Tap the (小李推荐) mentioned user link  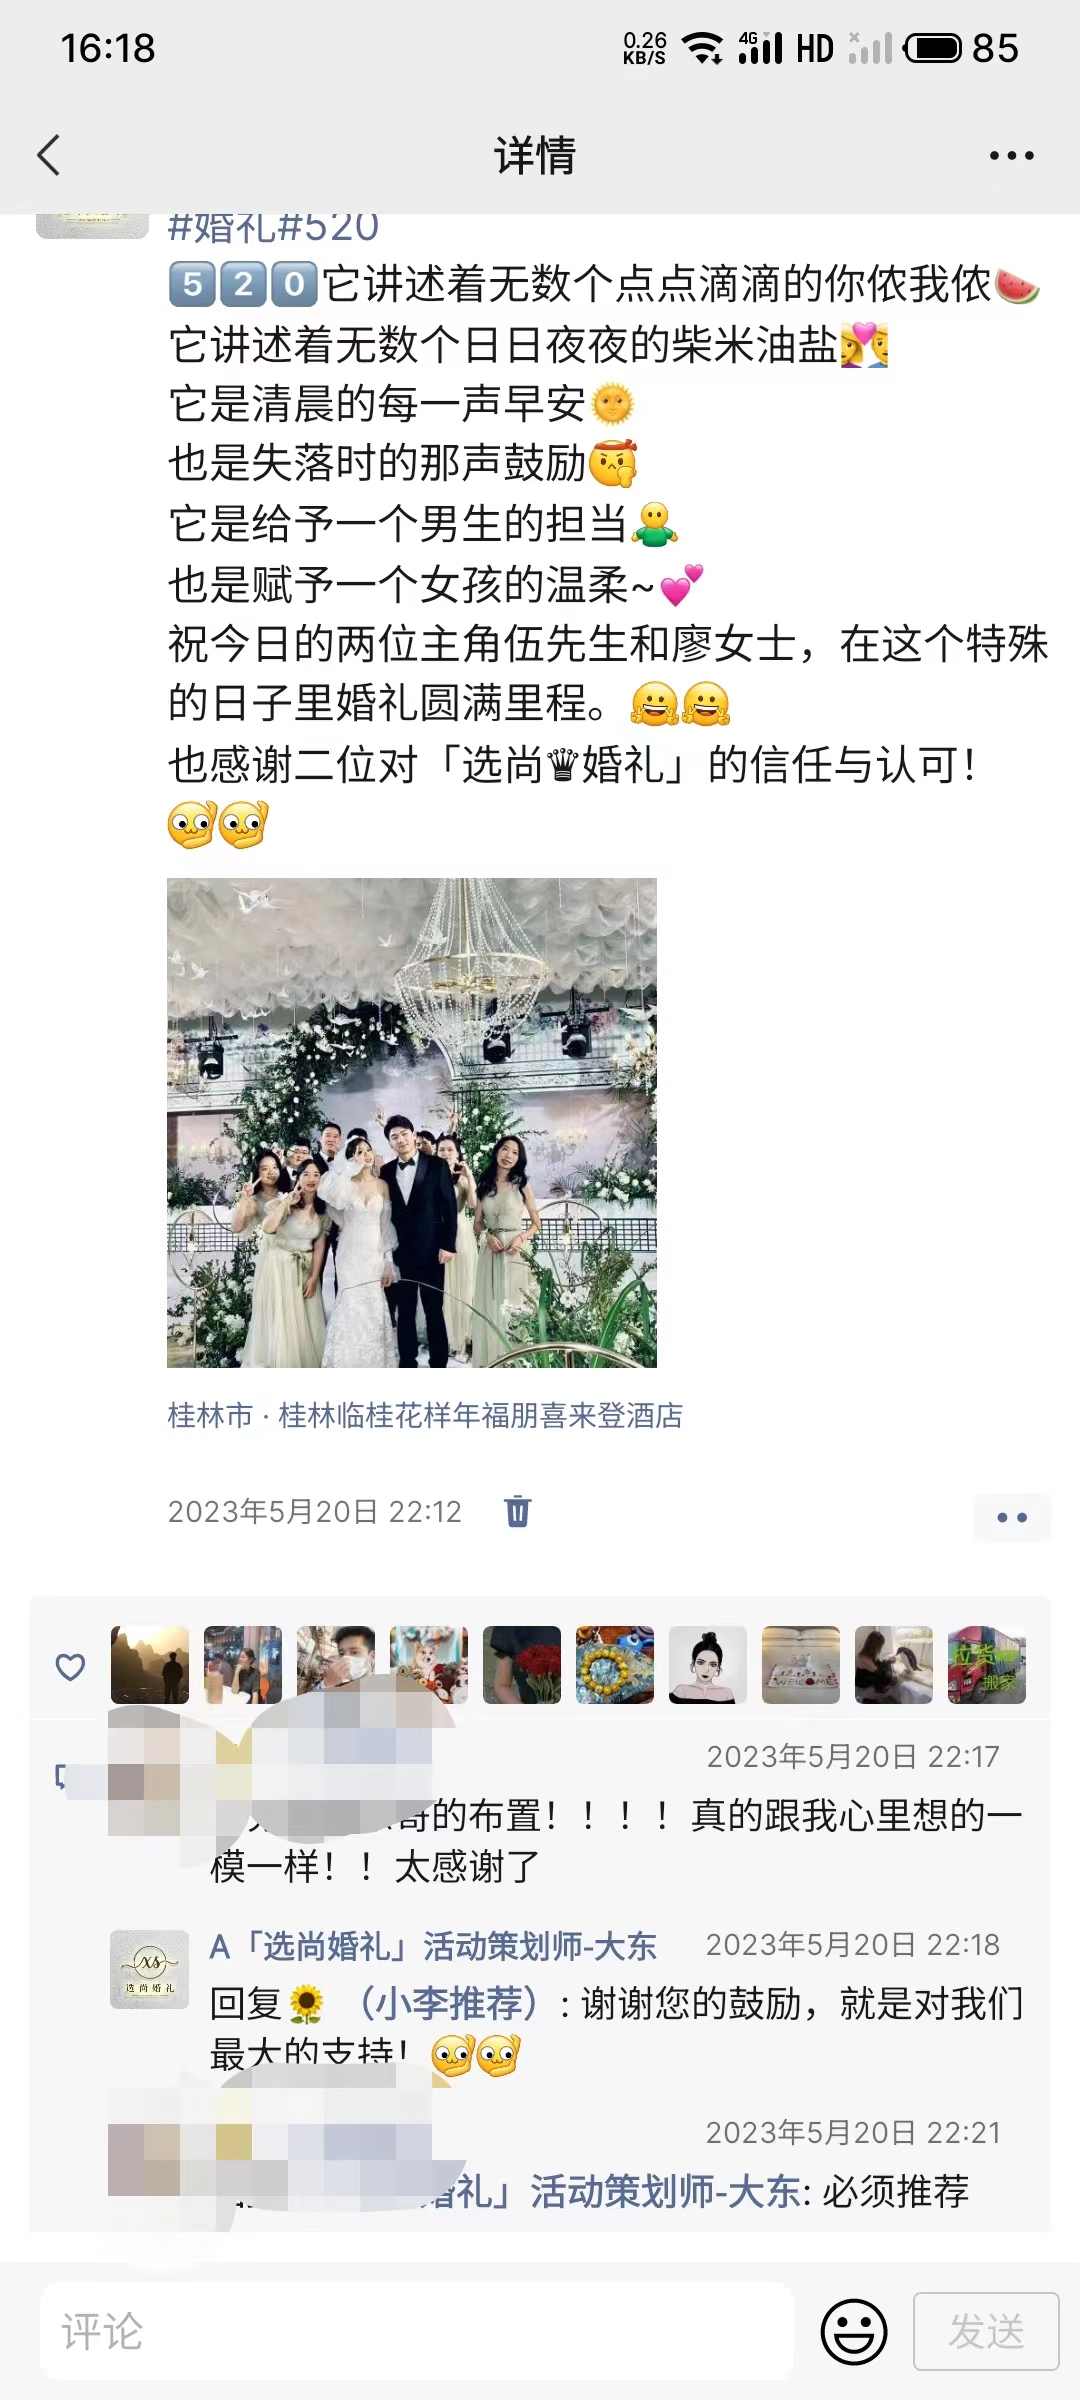tap(448, 2003)
